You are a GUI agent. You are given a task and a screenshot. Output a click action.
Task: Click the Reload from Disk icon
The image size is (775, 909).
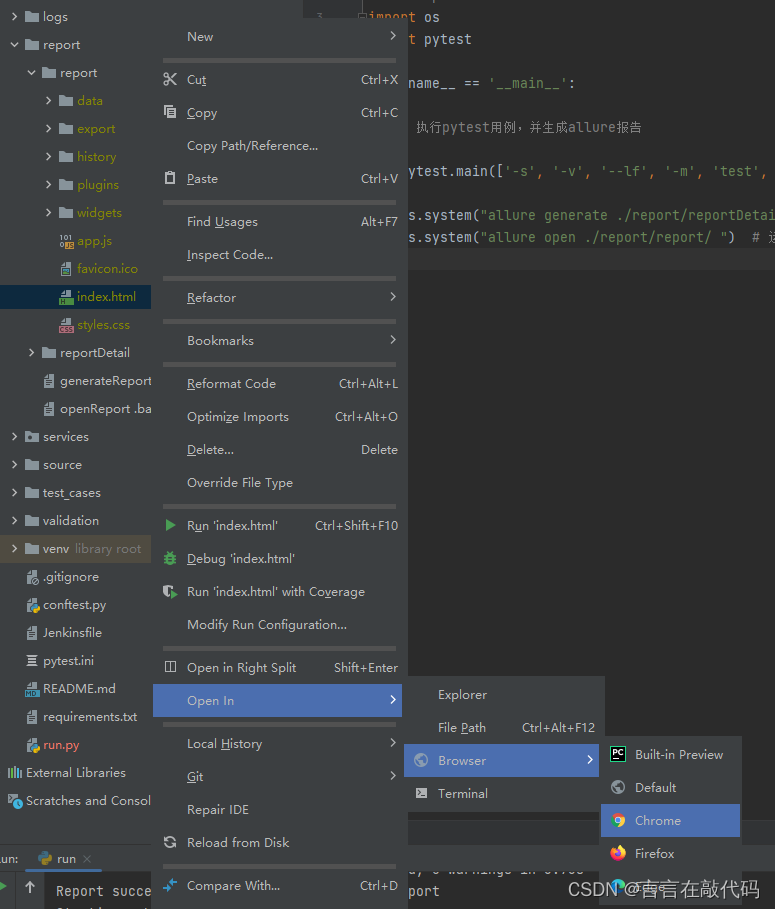pos(170,842)
